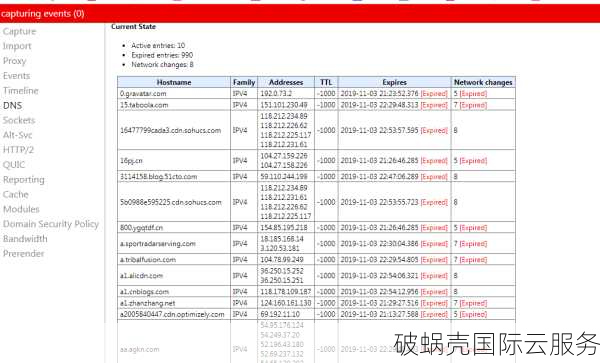This screenshot has height=363, width=600.
Task: Open Domain Security Policy page
Action: click(51, 224)
